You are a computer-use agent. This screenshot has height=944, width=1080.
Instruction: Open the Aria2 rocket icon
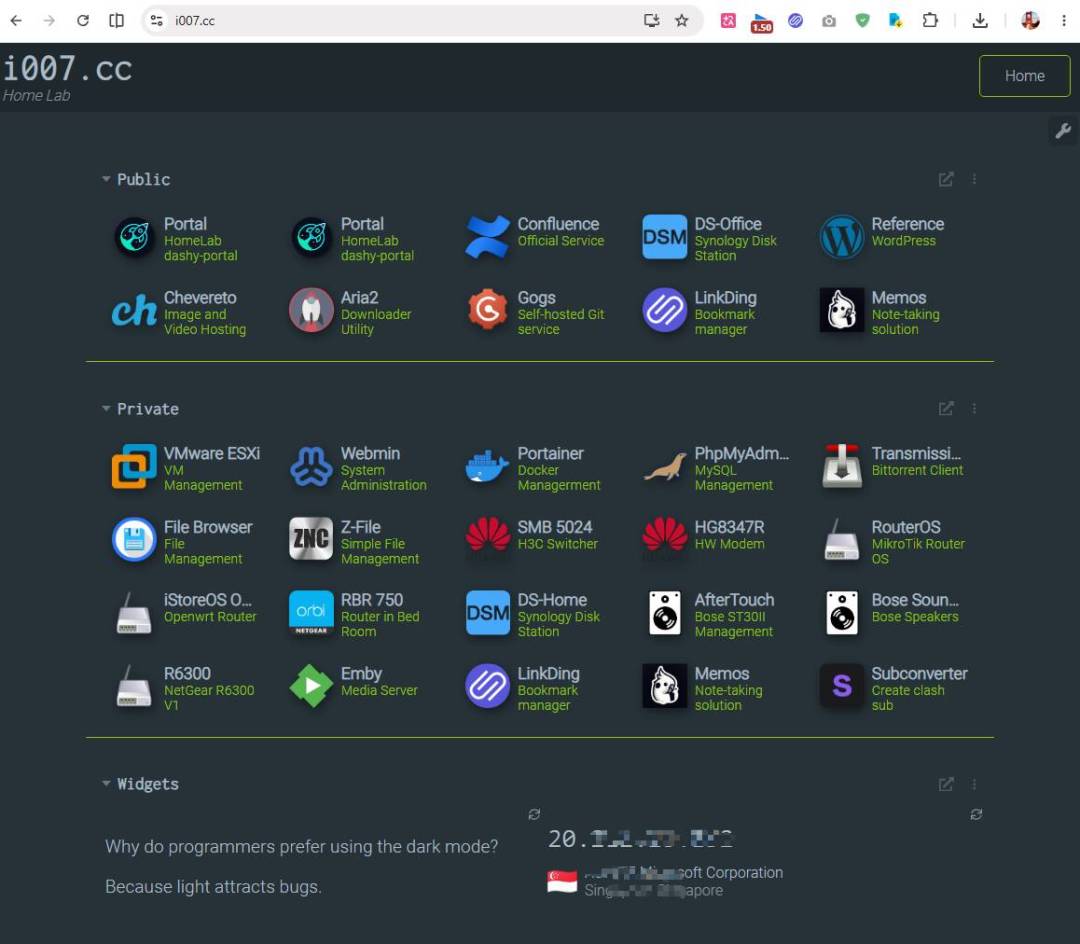(x=311, y=311)
